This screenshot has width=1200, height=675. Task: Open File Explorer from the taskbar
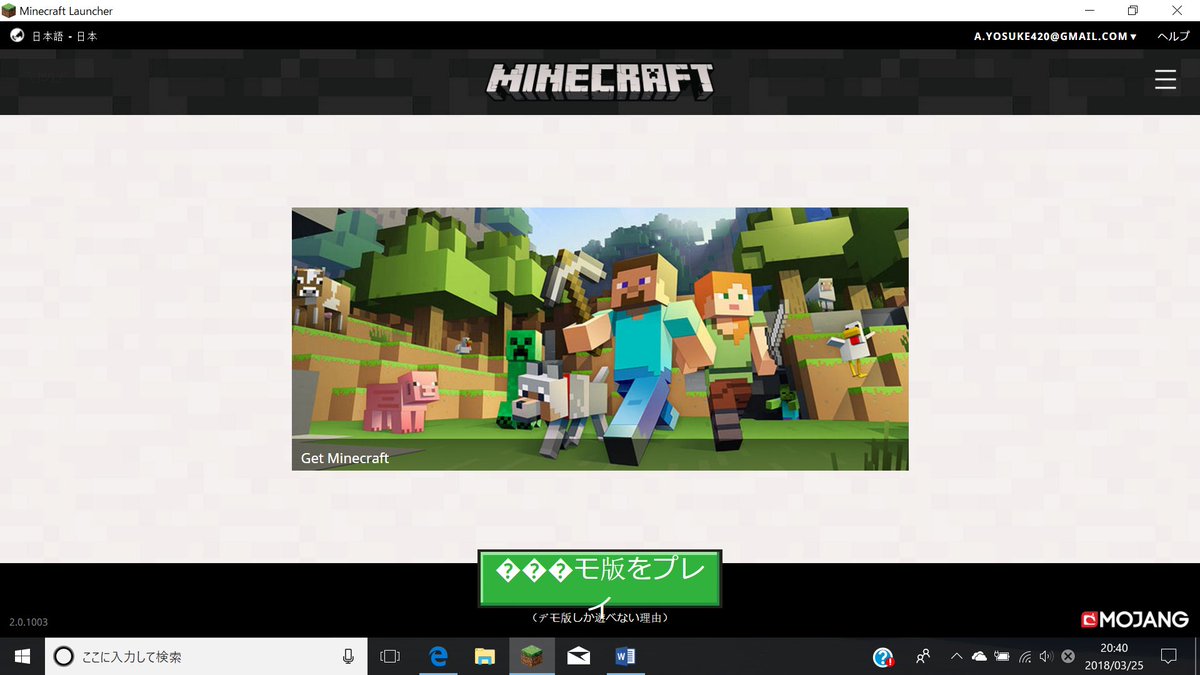(x=485, y=656)
